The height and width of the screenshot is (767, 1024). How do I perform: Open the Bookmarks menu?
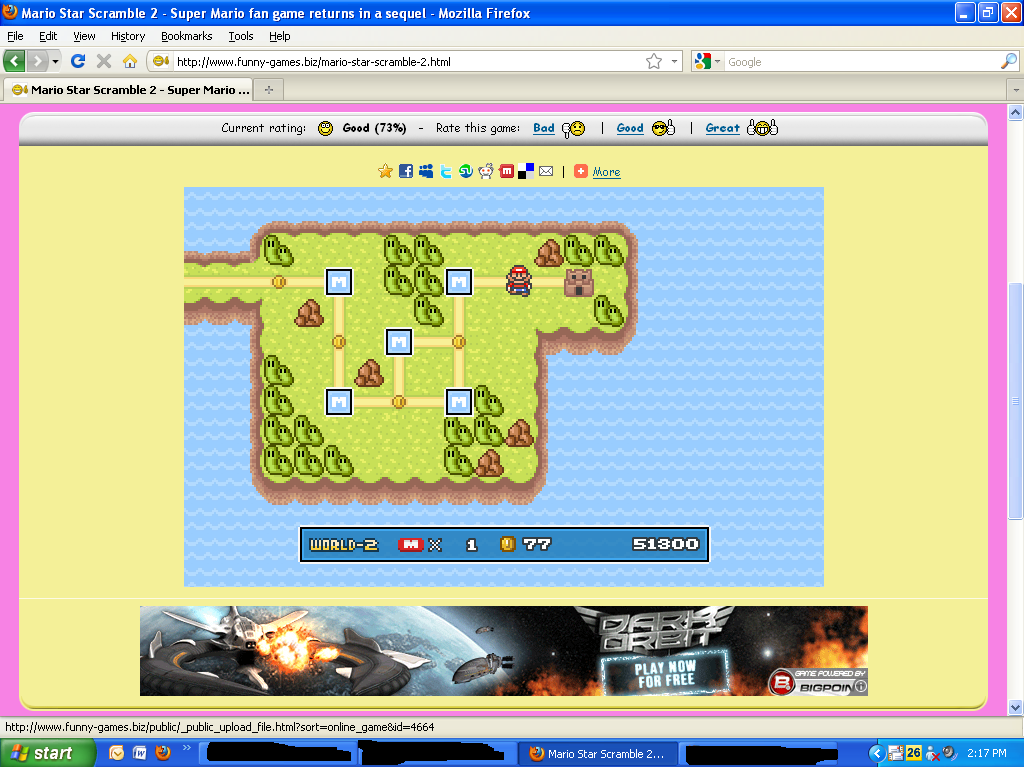(186, 36)
